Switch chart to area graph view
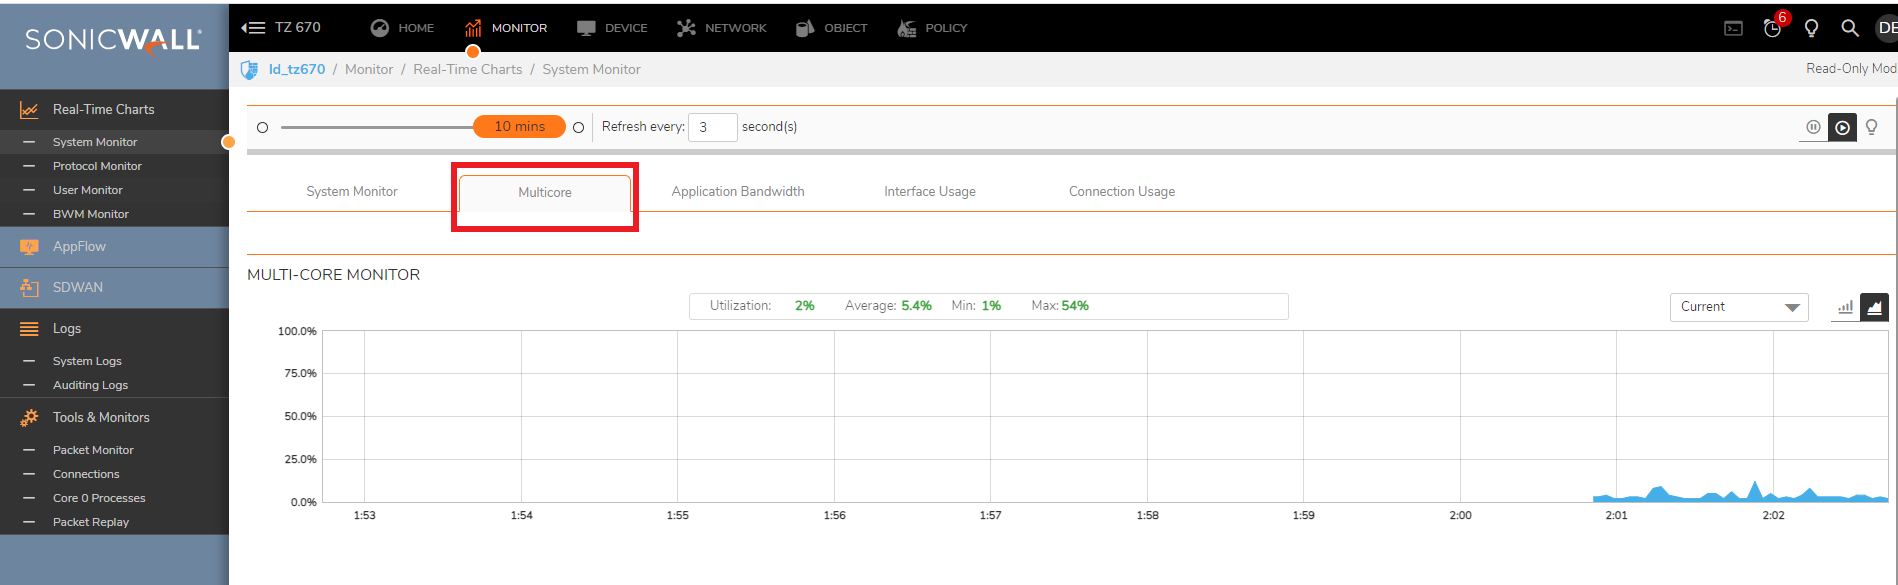 point(1874,307)
